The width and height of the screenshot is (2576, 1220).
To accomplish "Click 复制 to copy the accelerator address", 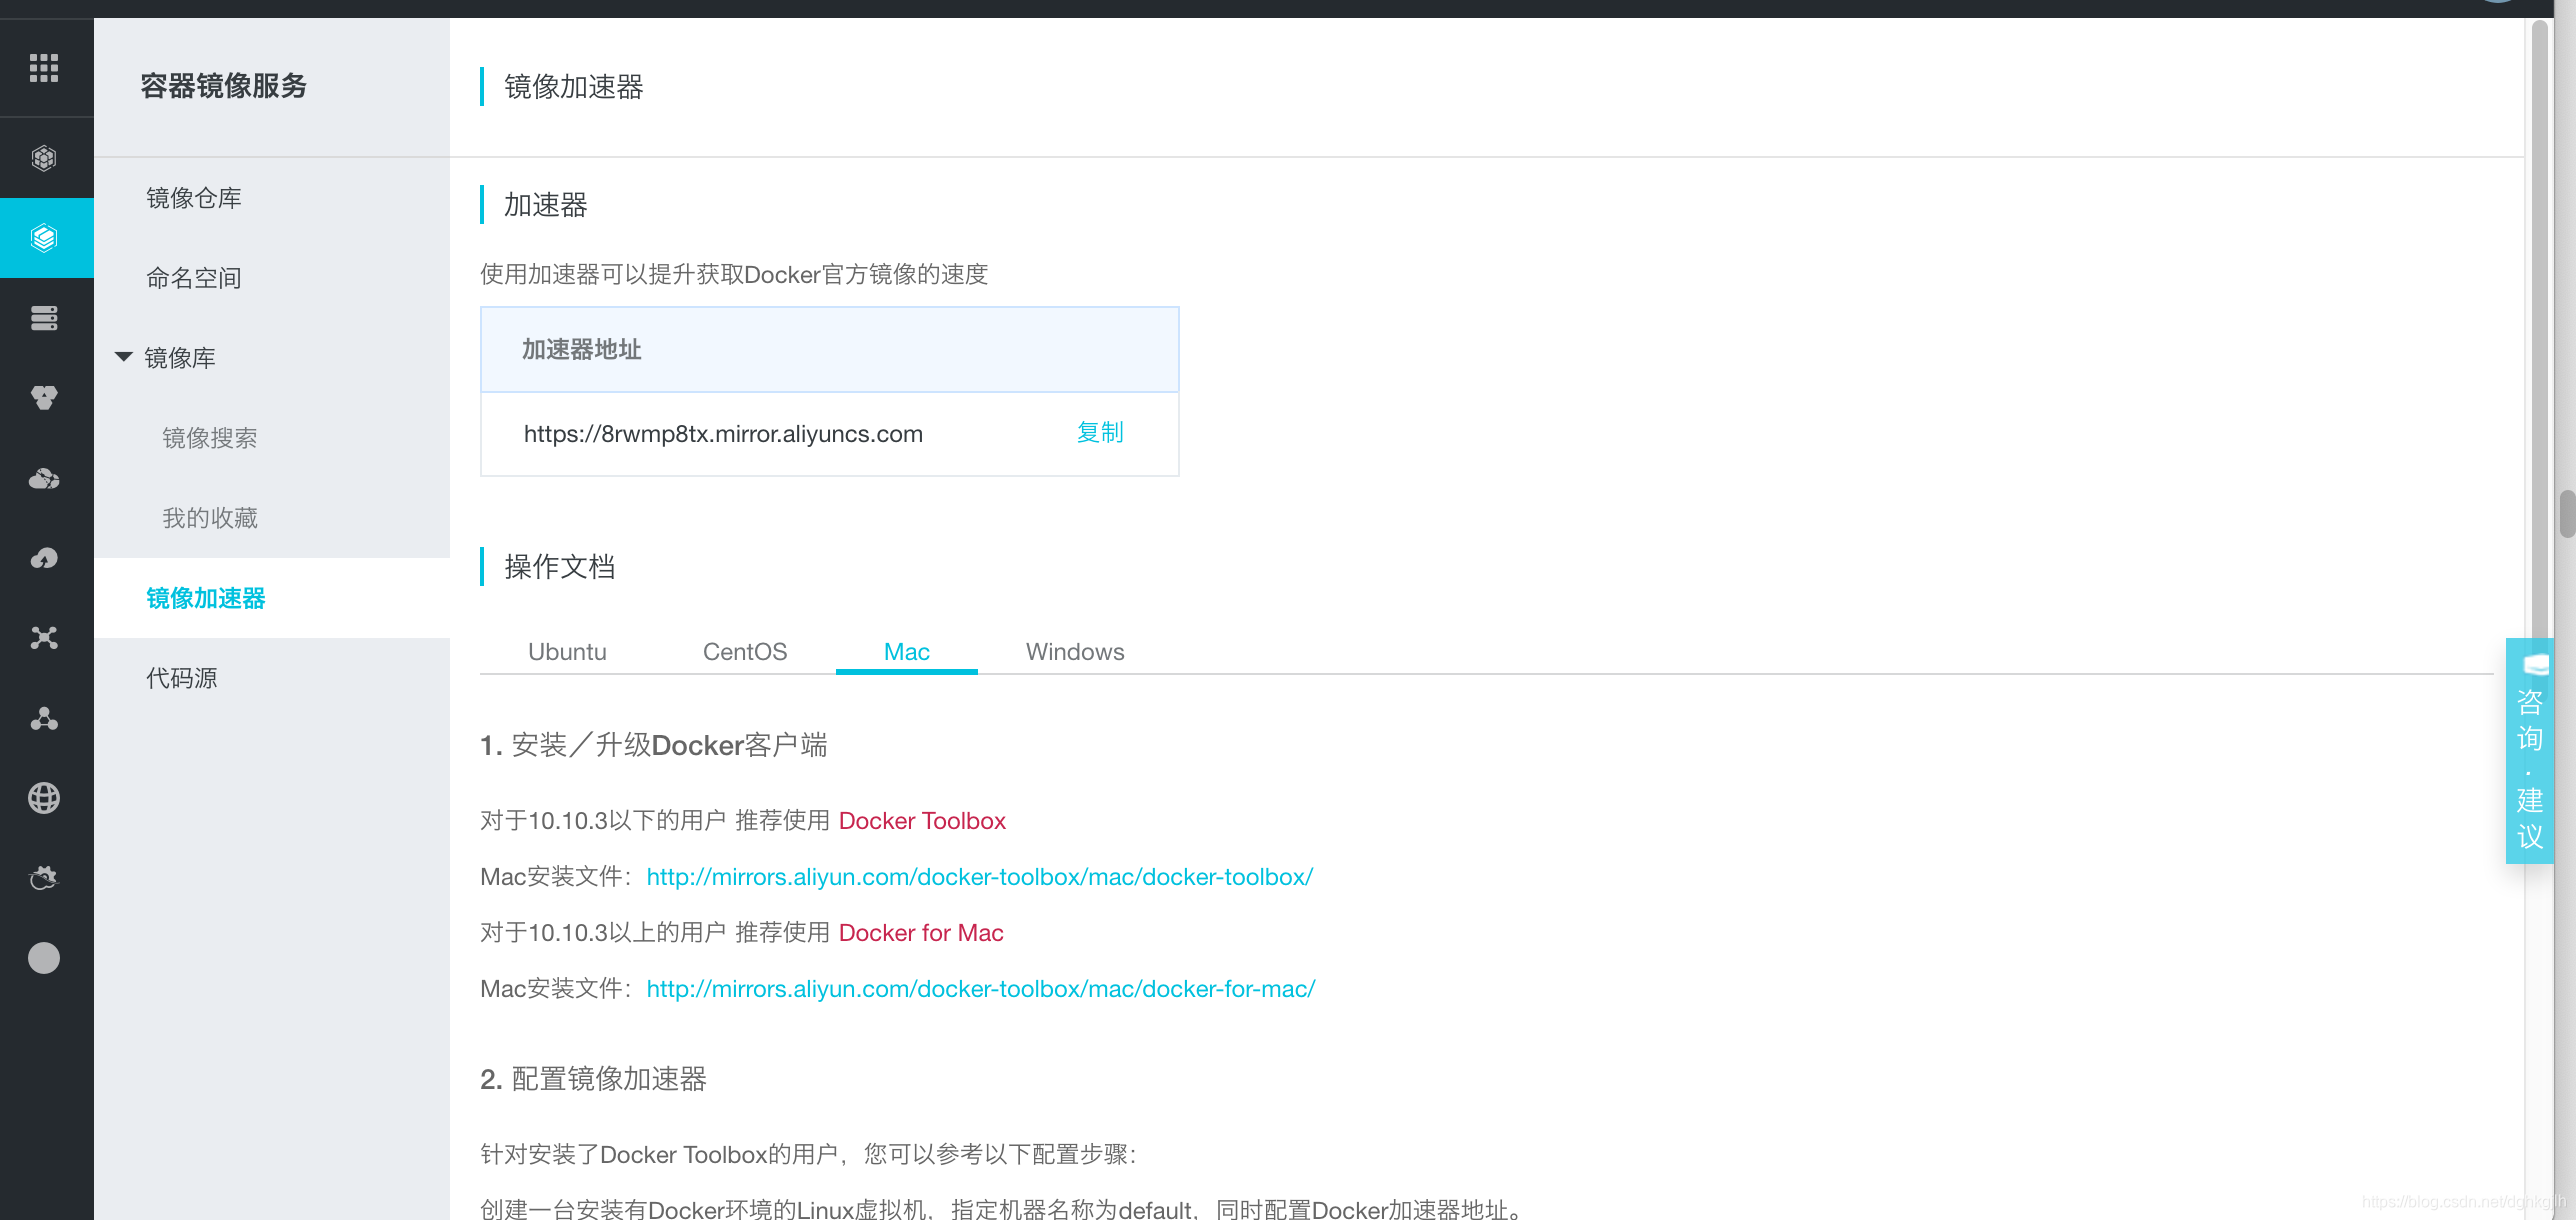I will click(x=1100, y=433).
